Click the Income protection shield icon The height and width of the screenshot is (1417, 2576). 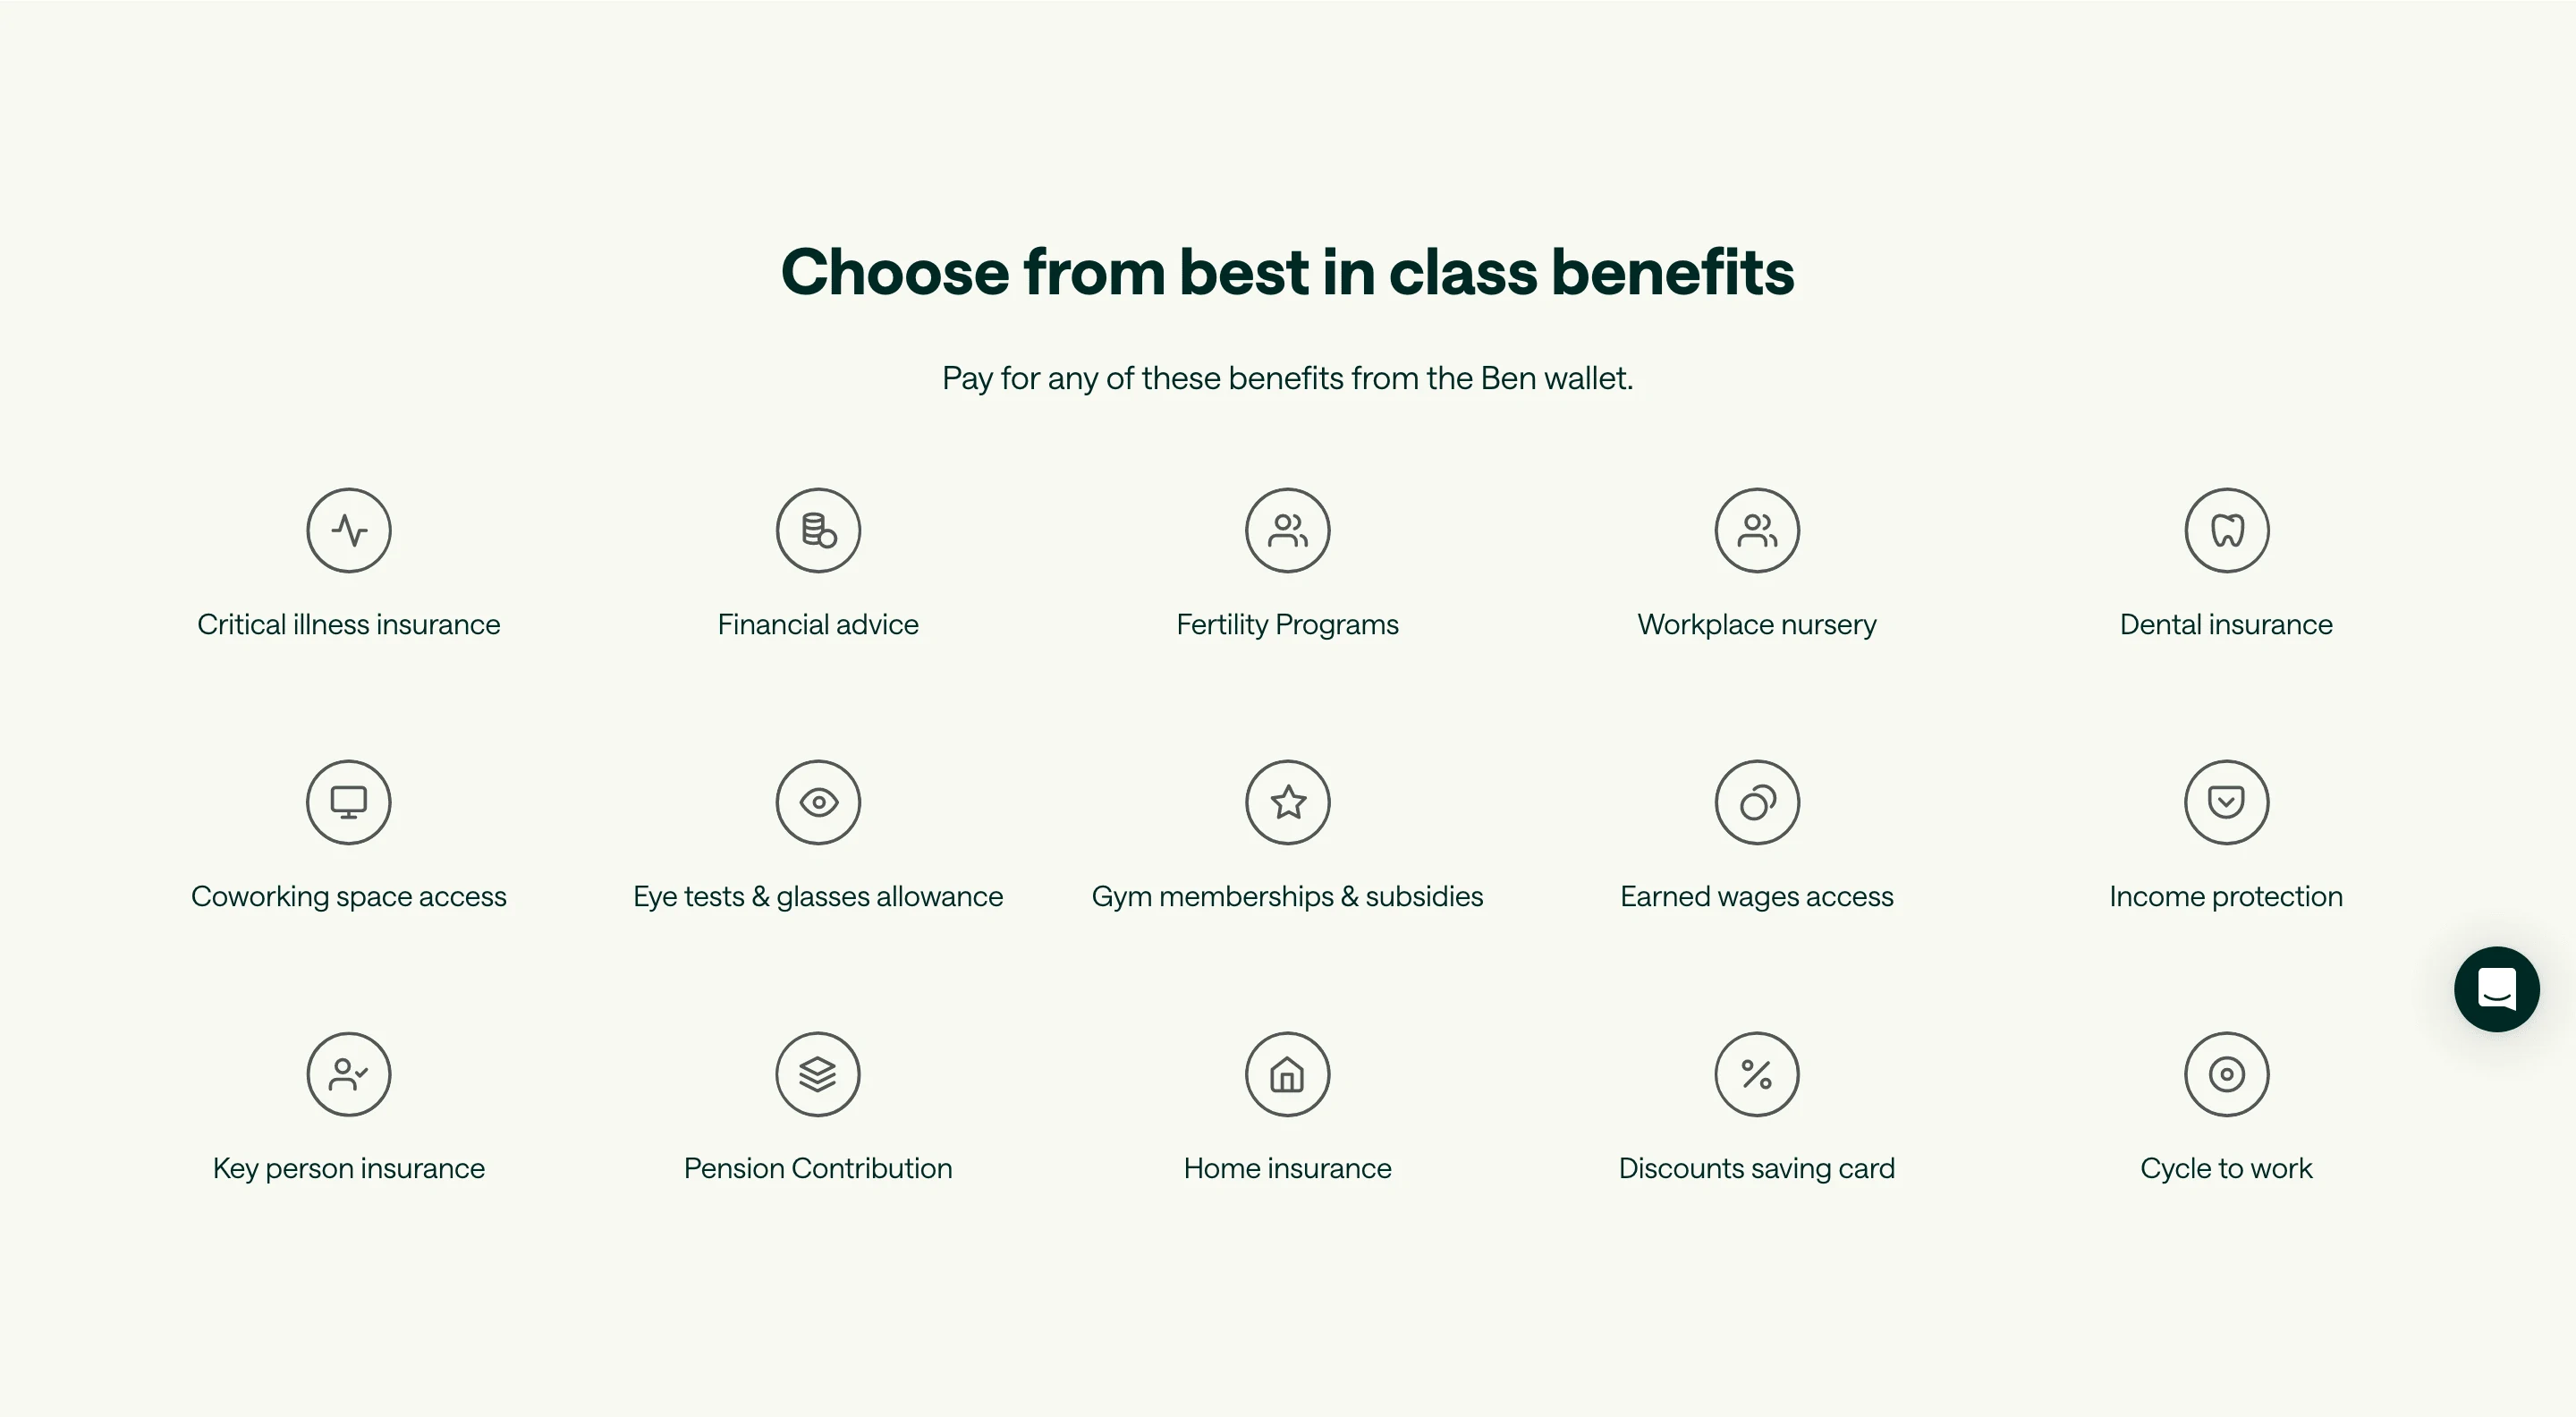point(2226,802)
